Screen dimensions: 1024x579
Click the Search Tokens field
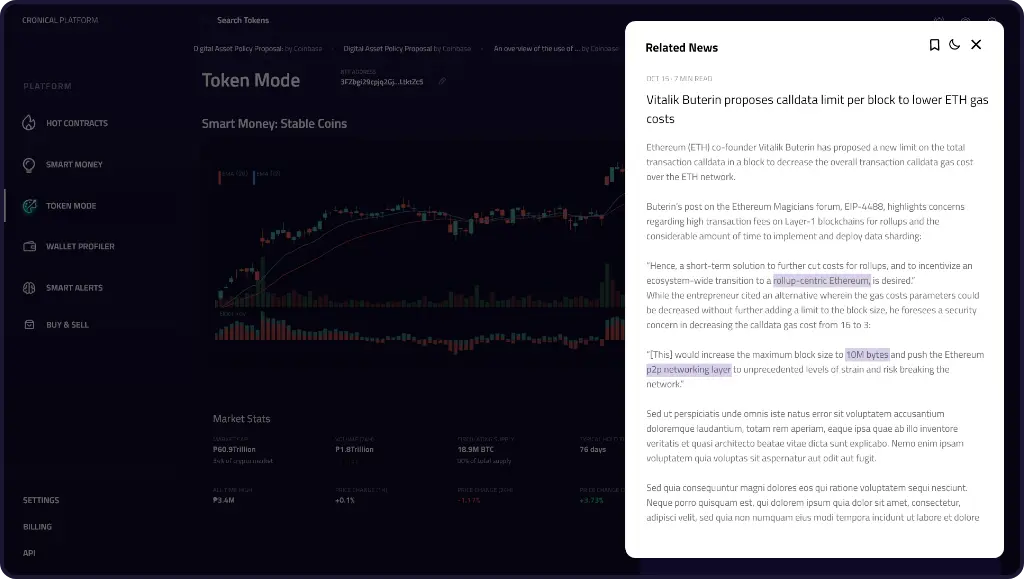coord(243,20)
